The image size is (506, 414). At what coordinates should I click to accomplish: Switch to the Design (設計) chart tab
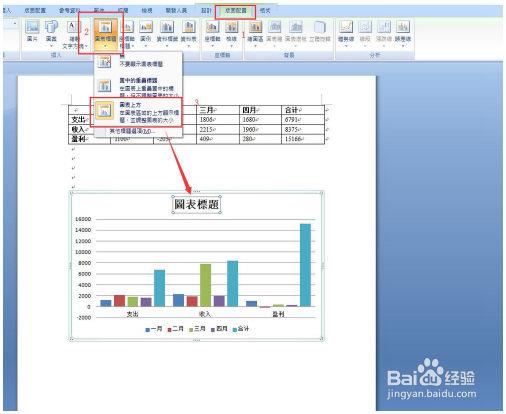tap(206, 11)
